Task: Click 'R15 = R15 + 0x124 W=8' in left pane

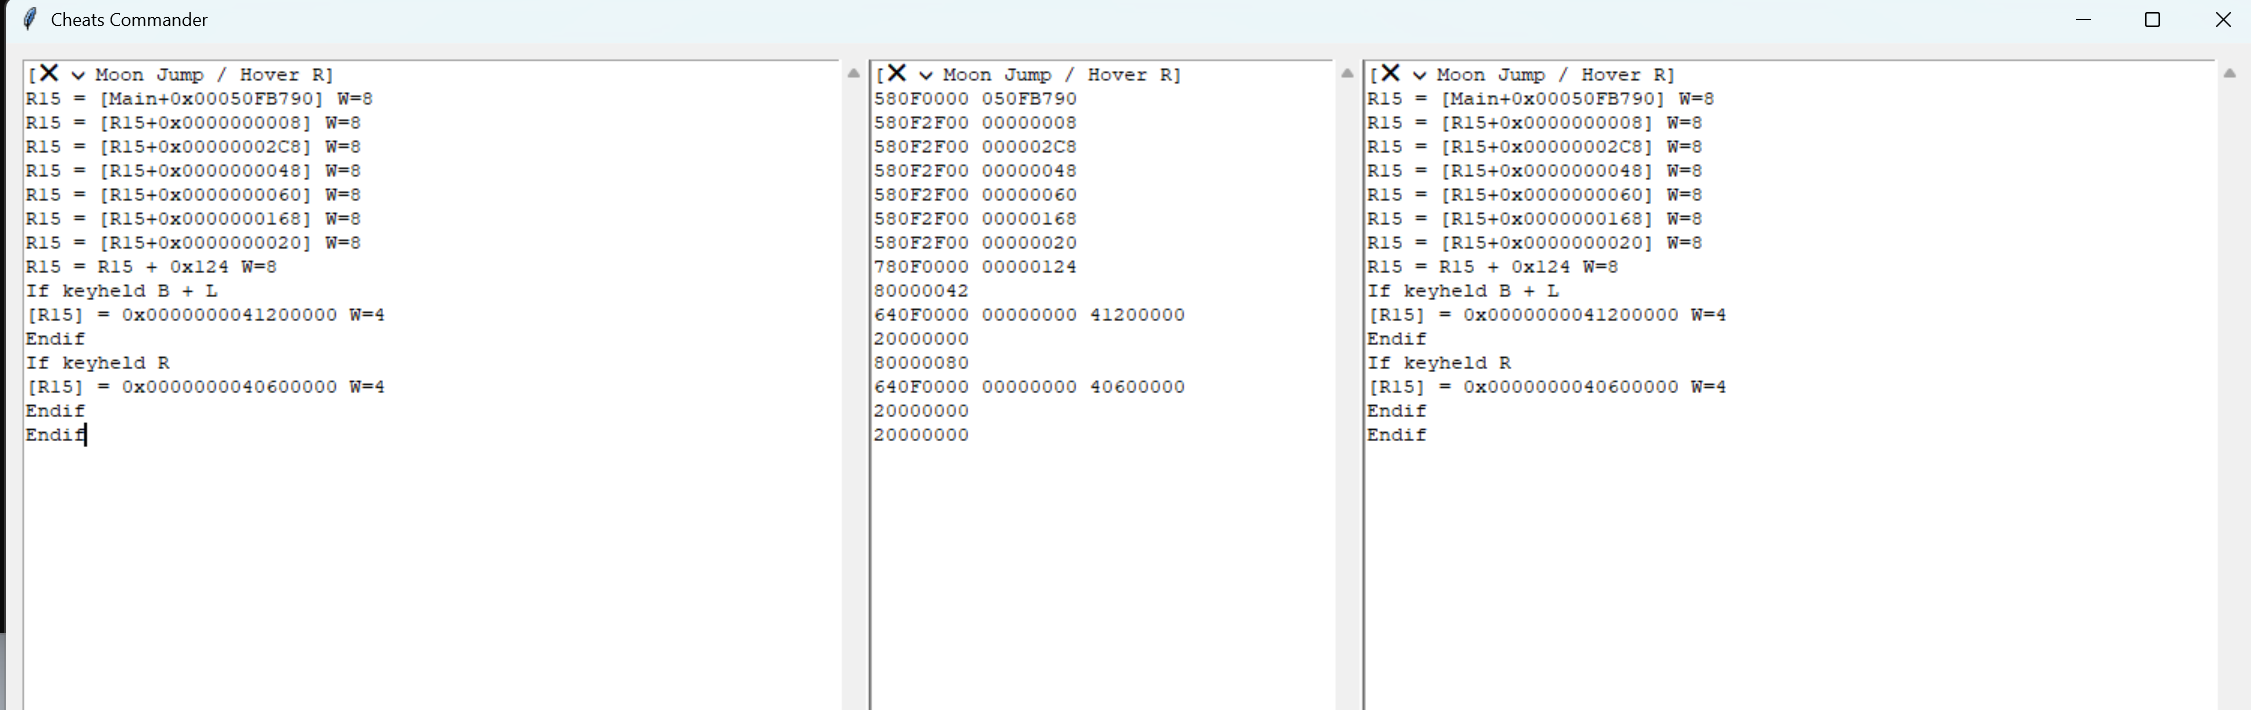Action: pyautogui.click(x=151, y=267)
